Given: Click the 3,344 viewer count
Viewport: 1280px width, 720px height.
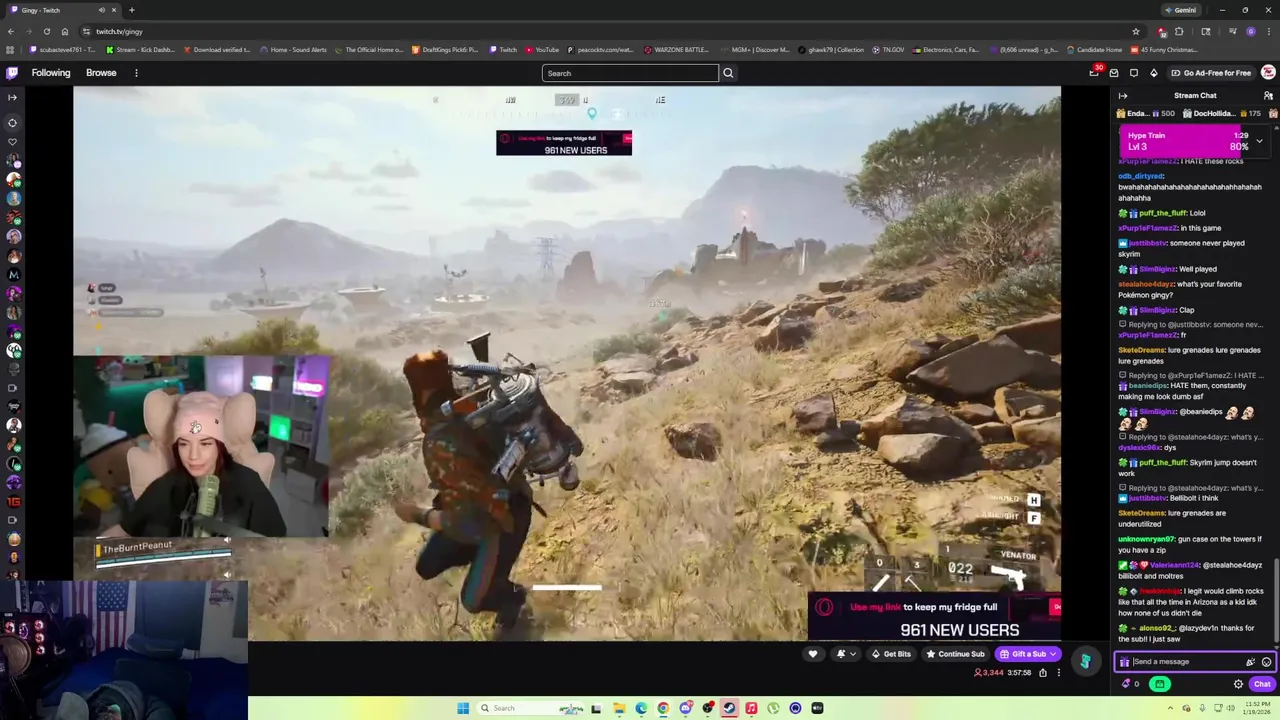Looking at the screenshot, I should point(989,673).
